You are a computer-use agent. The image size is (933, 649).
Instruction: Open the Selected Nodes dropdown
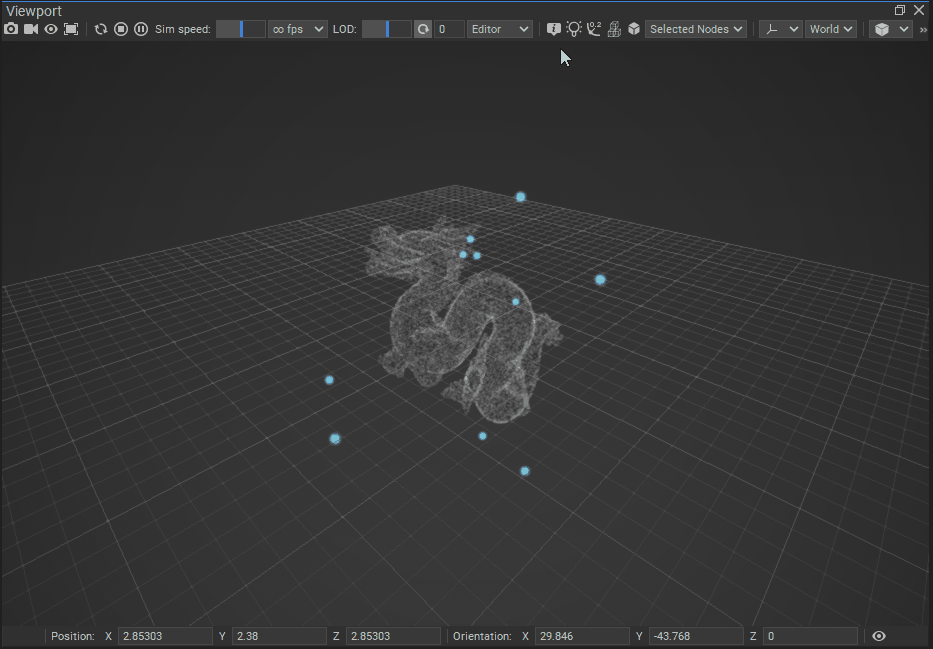click(x=696, y=29)
